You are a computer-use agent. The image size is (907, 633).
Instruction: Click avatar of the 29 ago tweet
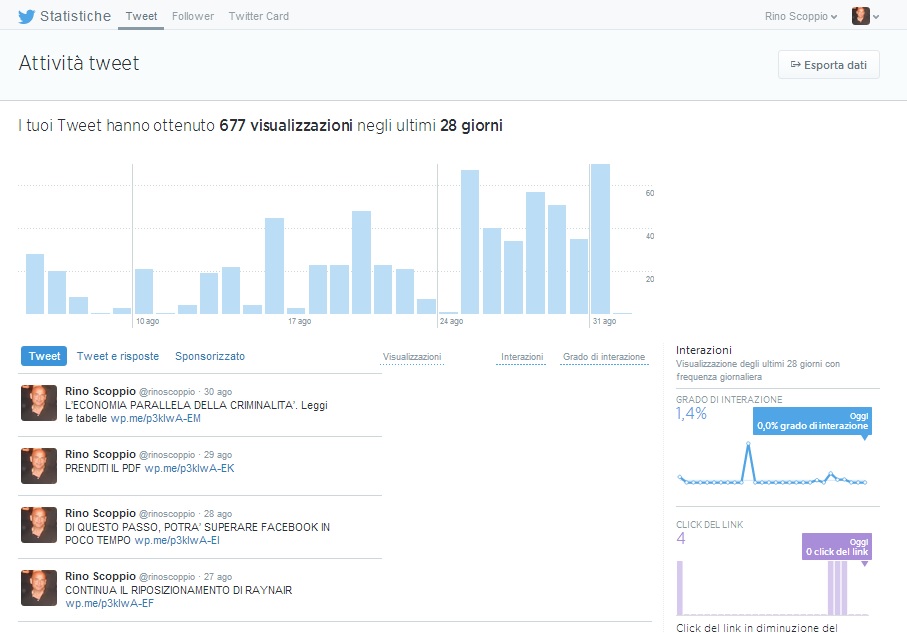(39, 465)
